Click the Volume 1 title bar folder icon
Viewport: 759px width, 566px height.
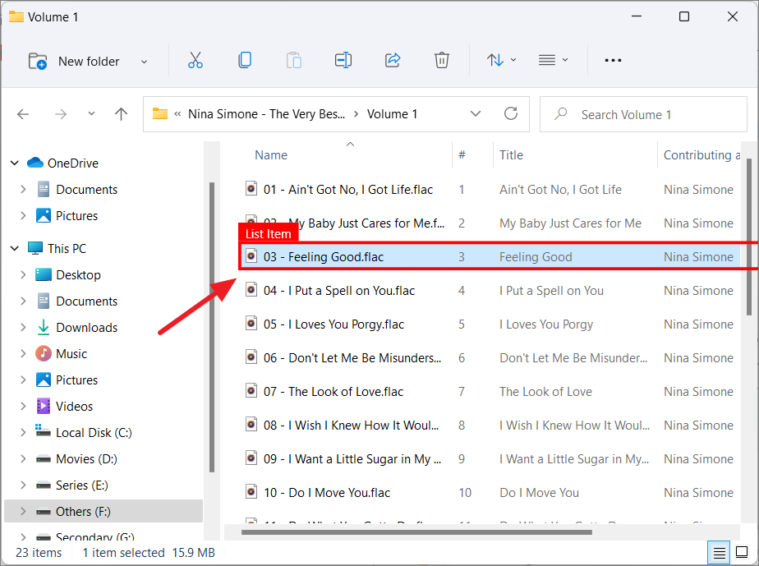tap(15, 16)
